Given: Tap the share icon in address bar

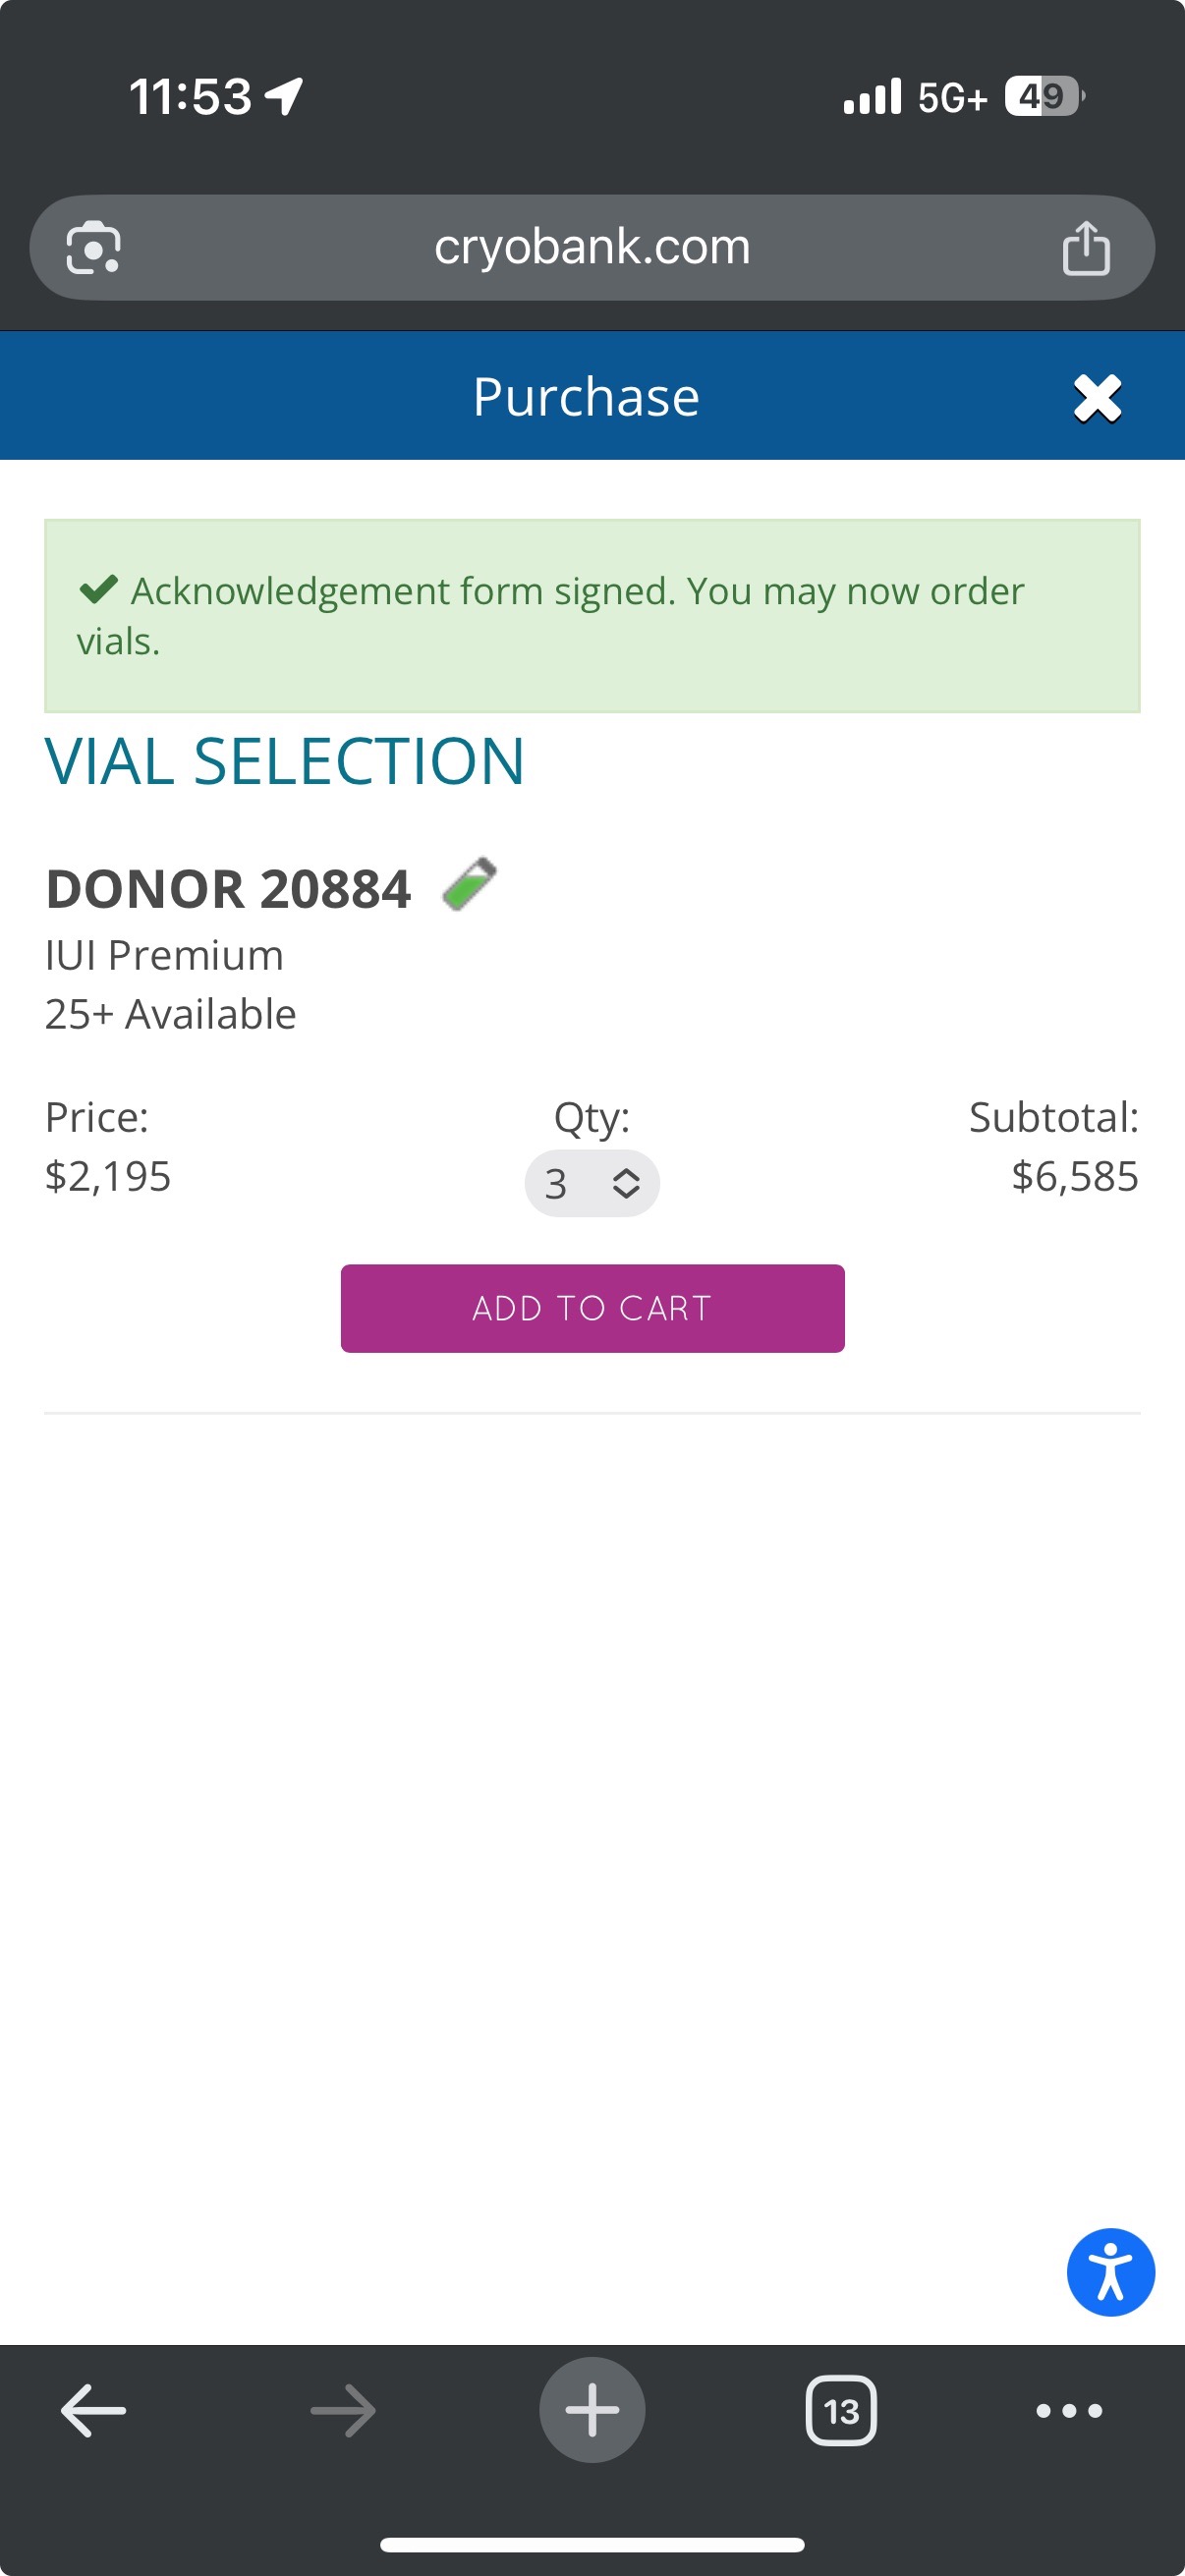Looking at the screenshot, I should tap(1085, 247).
